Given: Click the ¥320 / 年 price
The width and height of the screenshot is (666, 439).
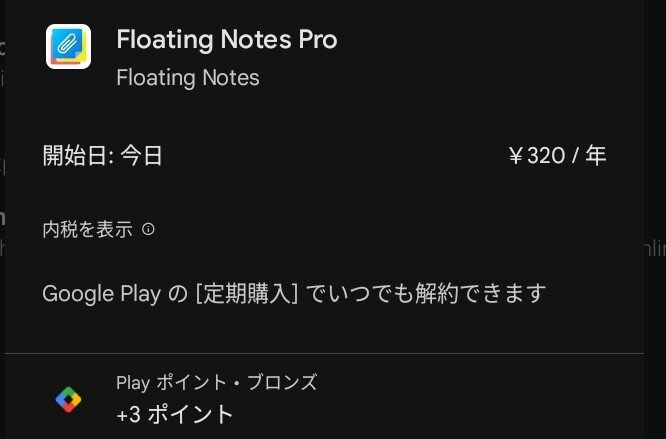Looking at the screenshot, I should (557, 155).
